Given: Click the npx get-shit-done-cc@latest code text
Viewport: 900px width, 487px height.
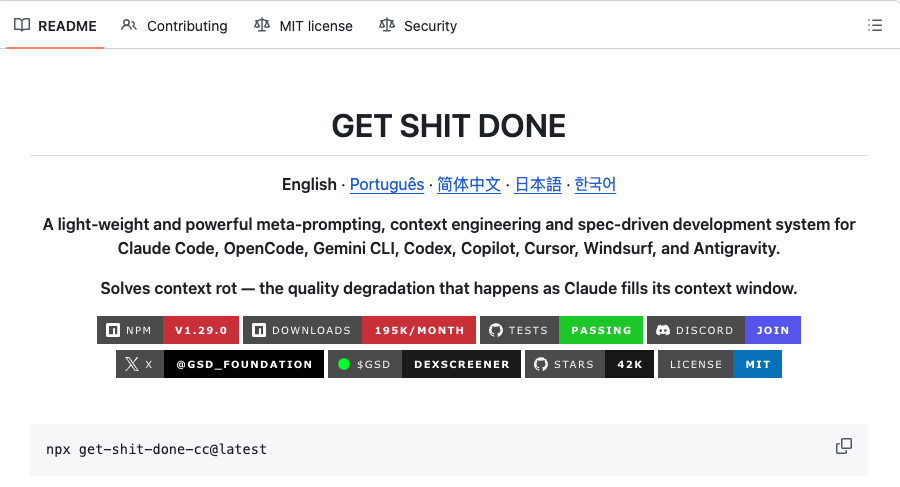Looking at the screenshot, I should coord(156,449).
